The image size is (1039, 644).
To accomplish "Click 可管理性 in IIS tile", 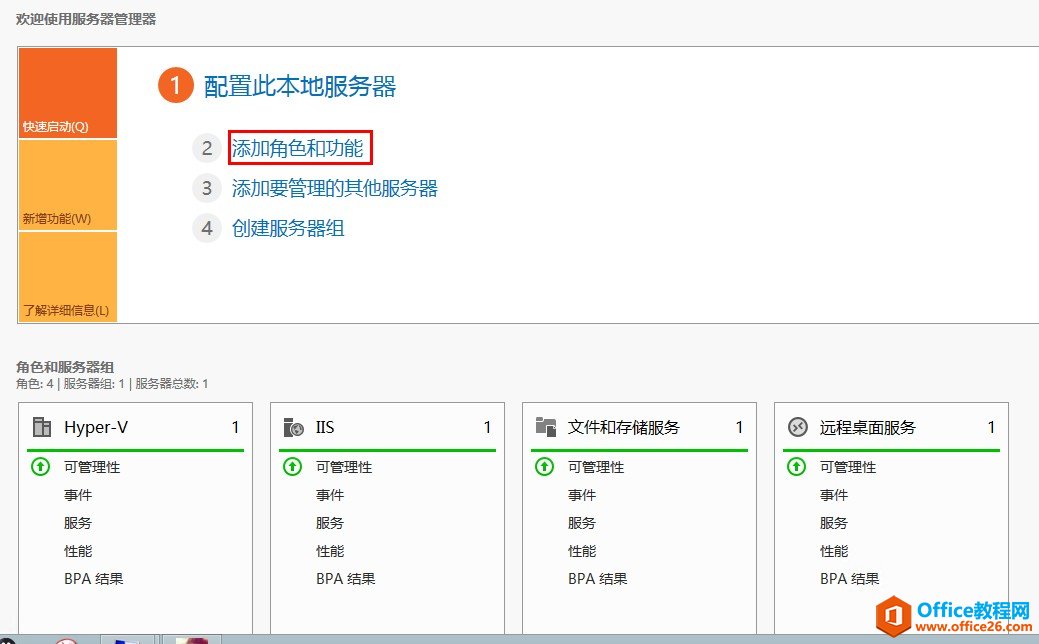I will pyautogui.click(x=344, y=467).
